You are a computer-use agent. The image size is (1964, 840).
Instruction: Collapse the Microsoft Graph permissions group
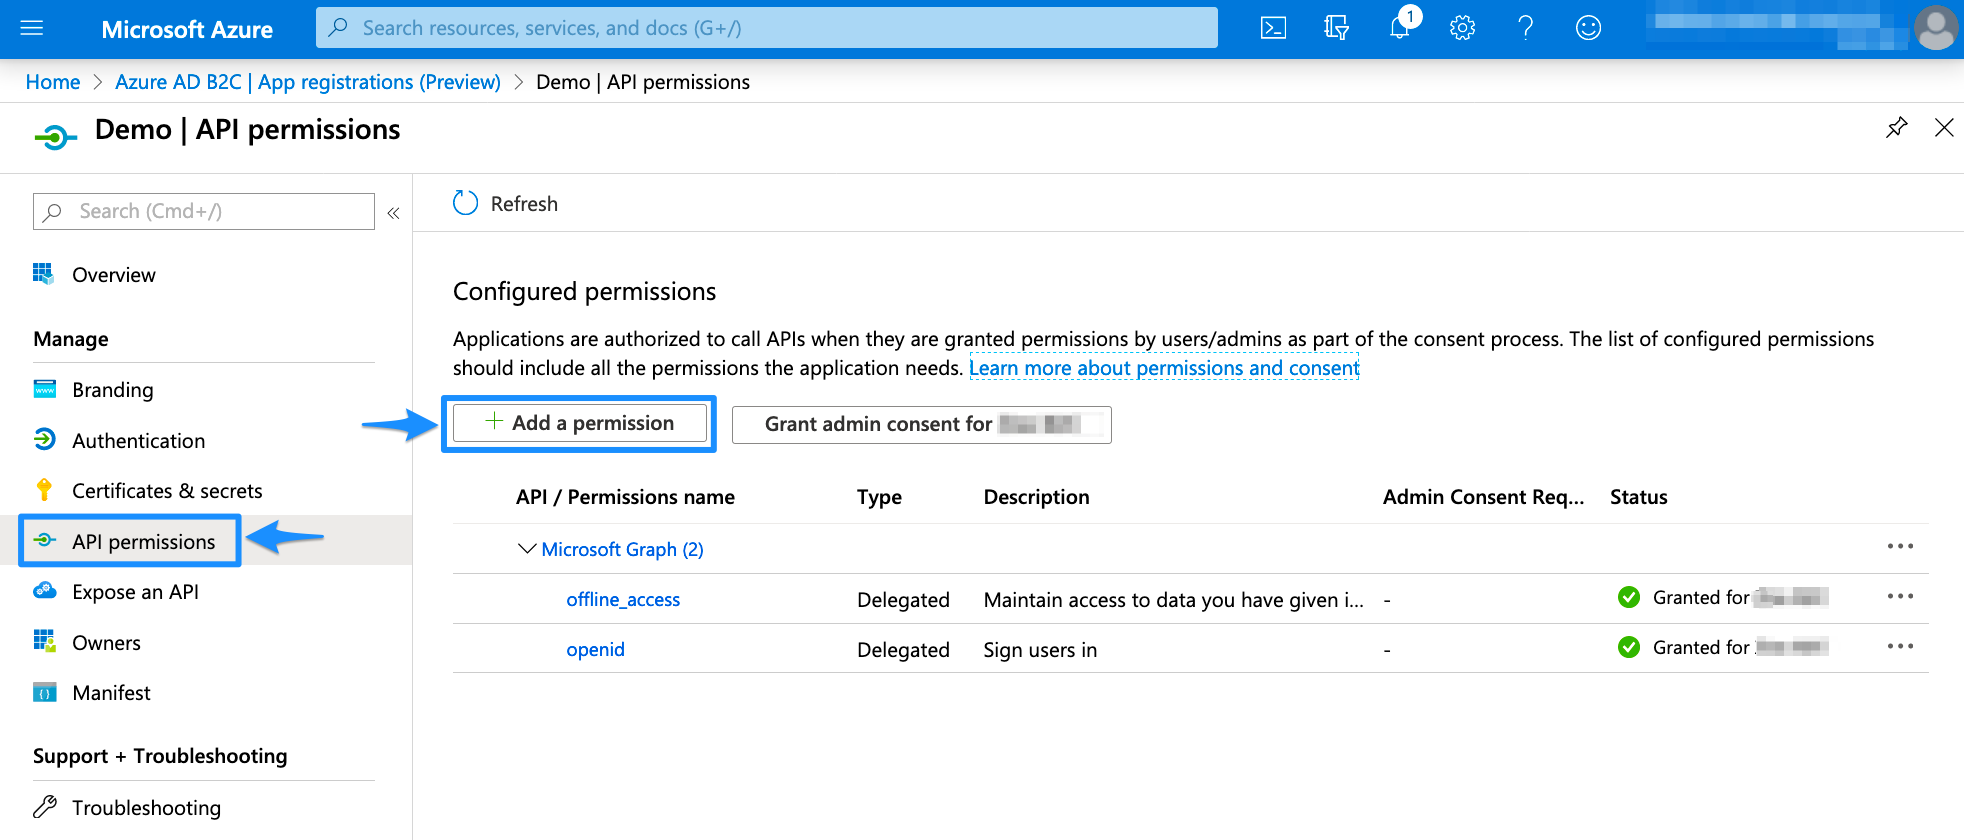[x=526, y=549]
